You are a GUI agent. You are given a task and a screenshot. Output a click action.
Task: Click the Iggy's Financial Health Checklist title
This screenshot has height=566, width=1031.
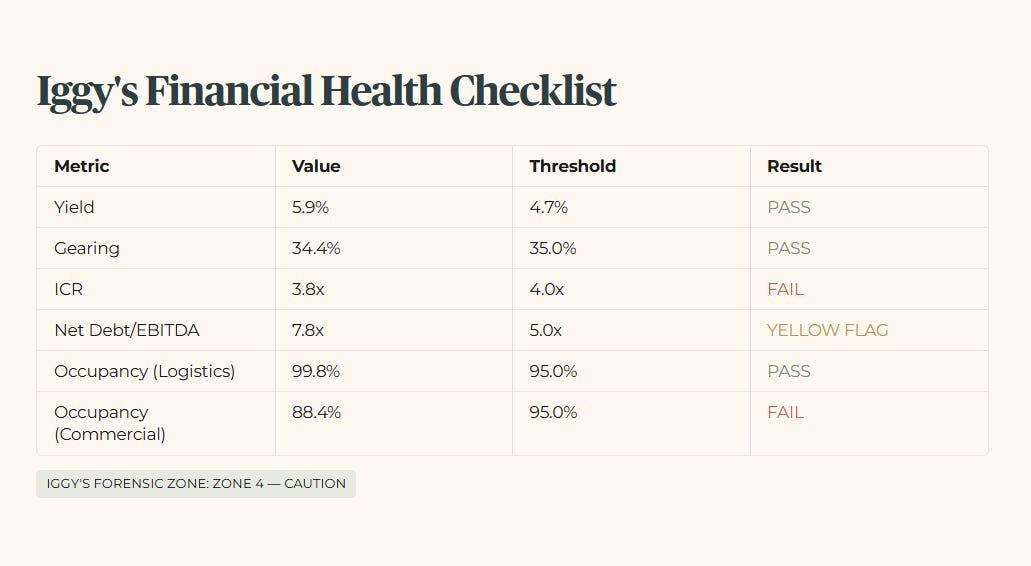pyautogui.click(x=326, y=91)
